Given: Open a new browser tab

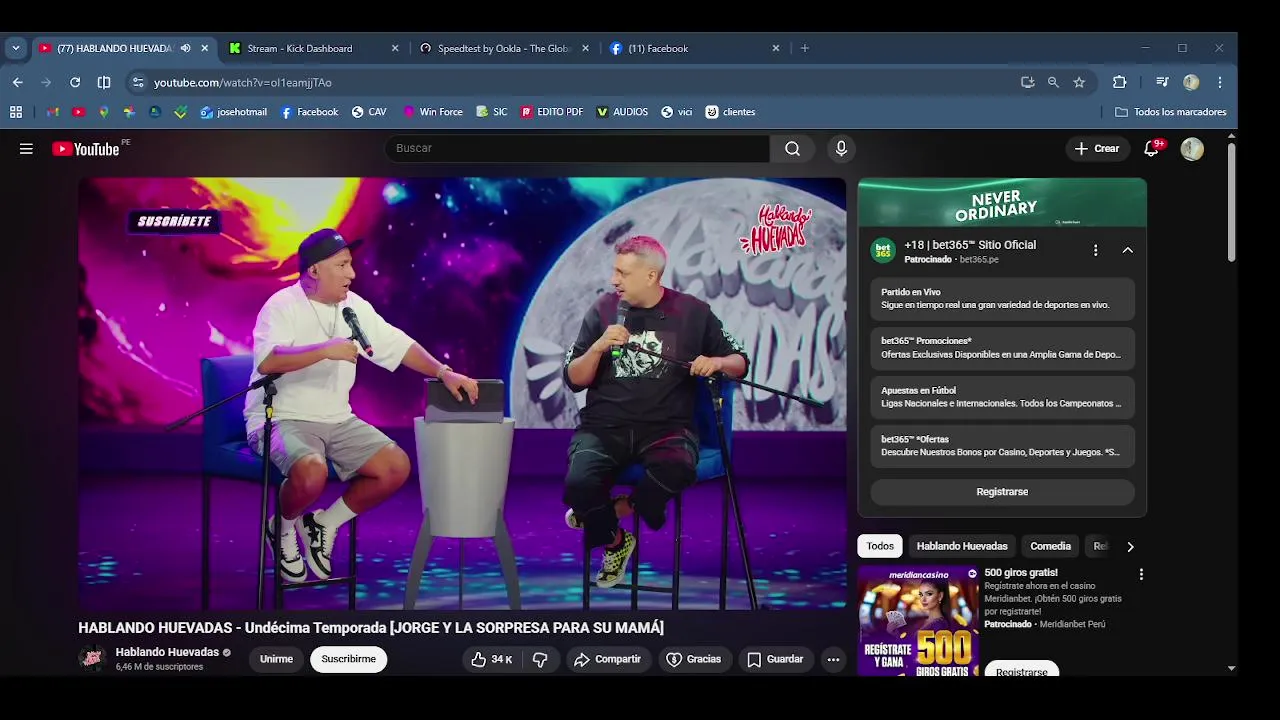Looking at the screenshot, I should click(804, 48).
